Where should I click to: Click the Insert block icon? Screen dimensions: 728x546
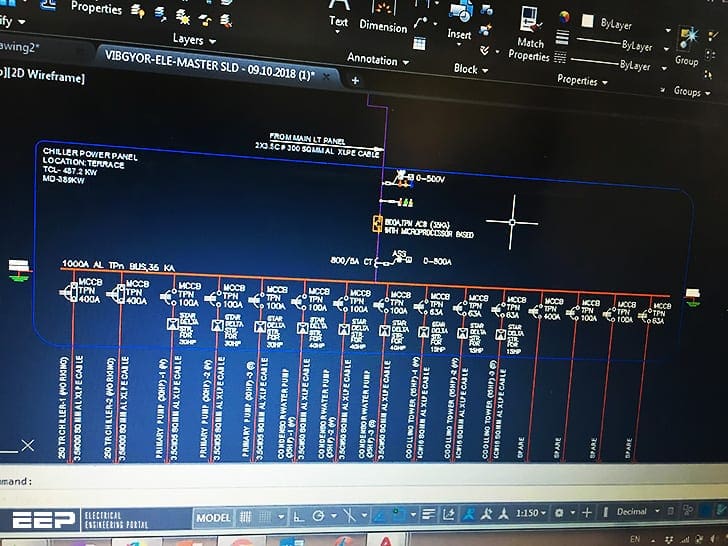460,12
